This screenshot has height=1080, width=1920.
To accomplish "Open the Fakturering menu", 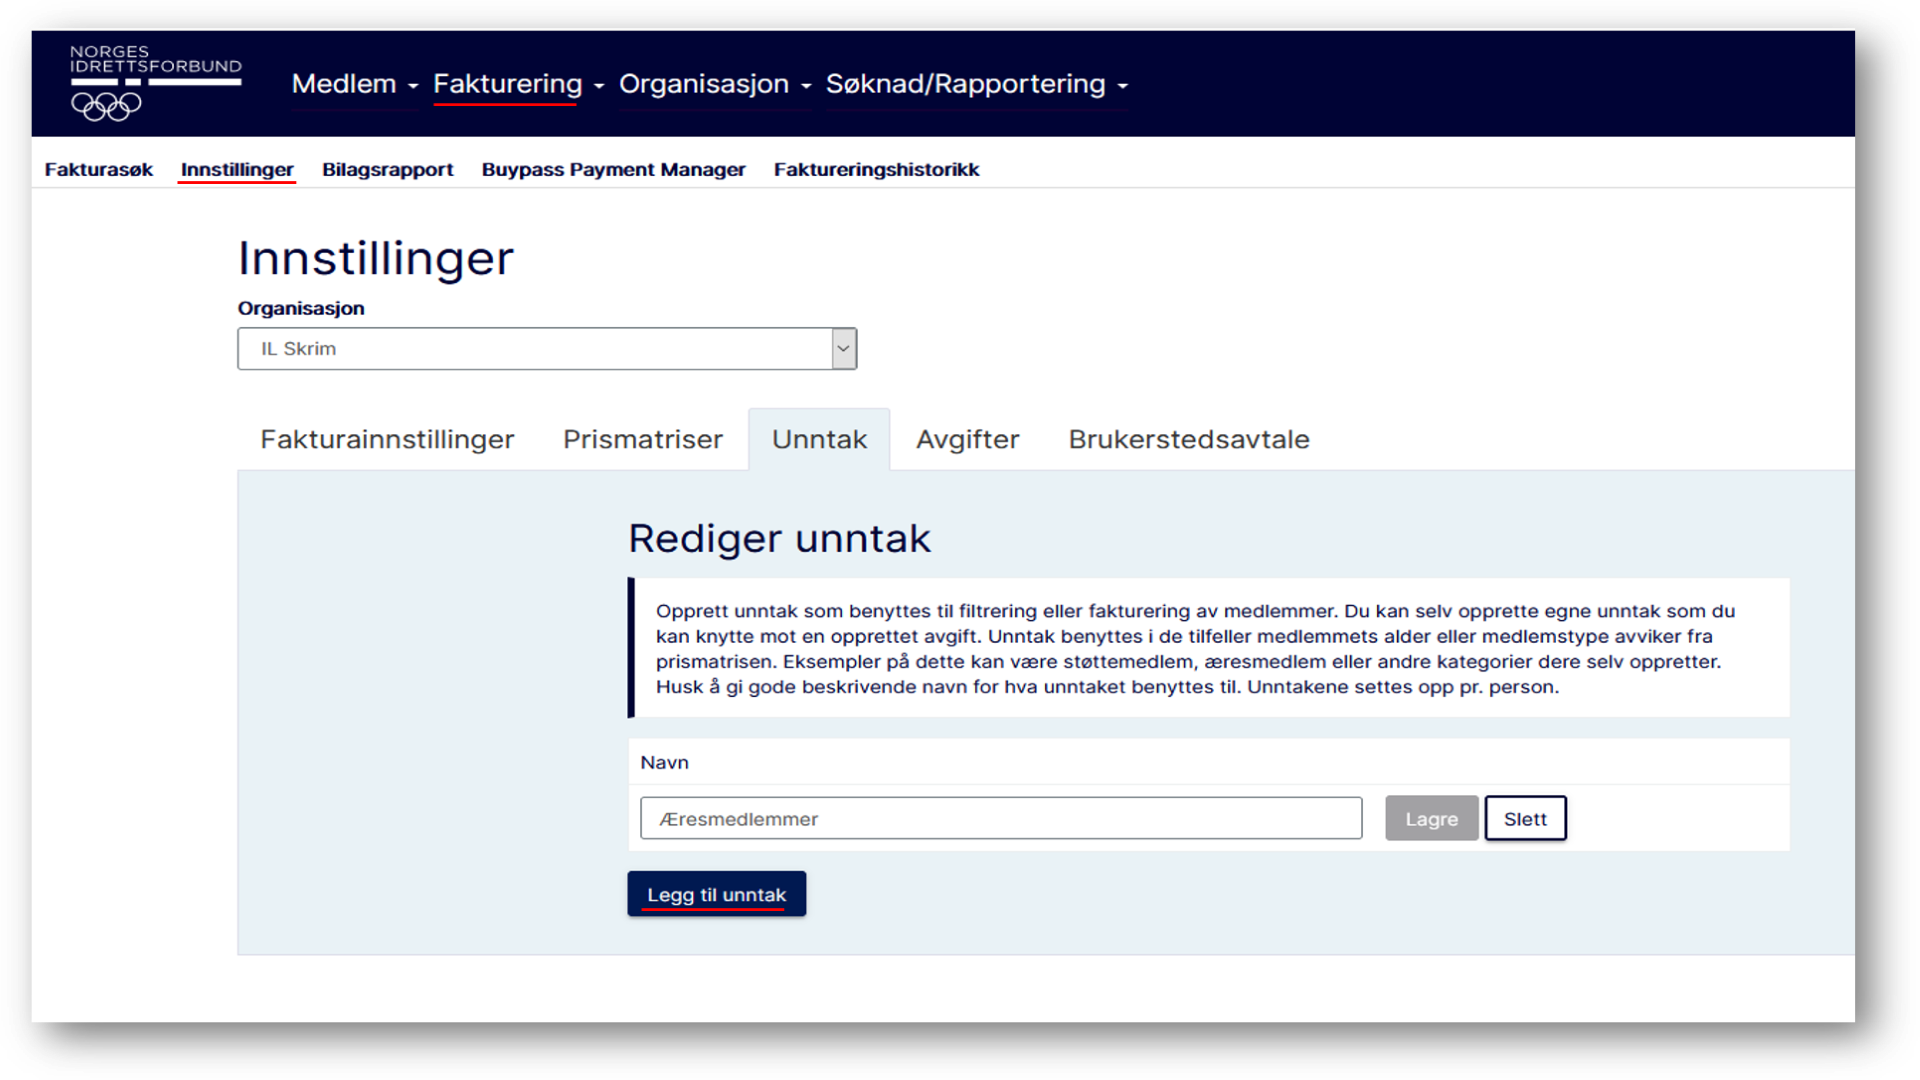I will [x=518, y=84].
